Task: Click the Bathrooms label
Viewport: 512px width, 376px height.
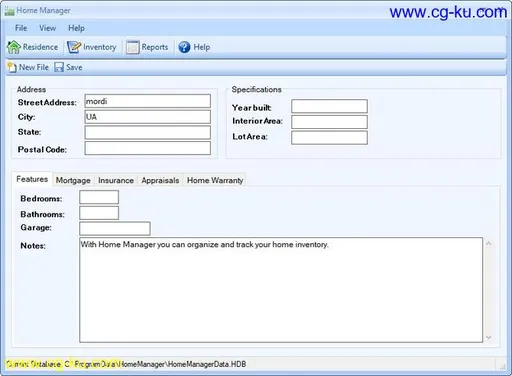Action: (43, 214)
